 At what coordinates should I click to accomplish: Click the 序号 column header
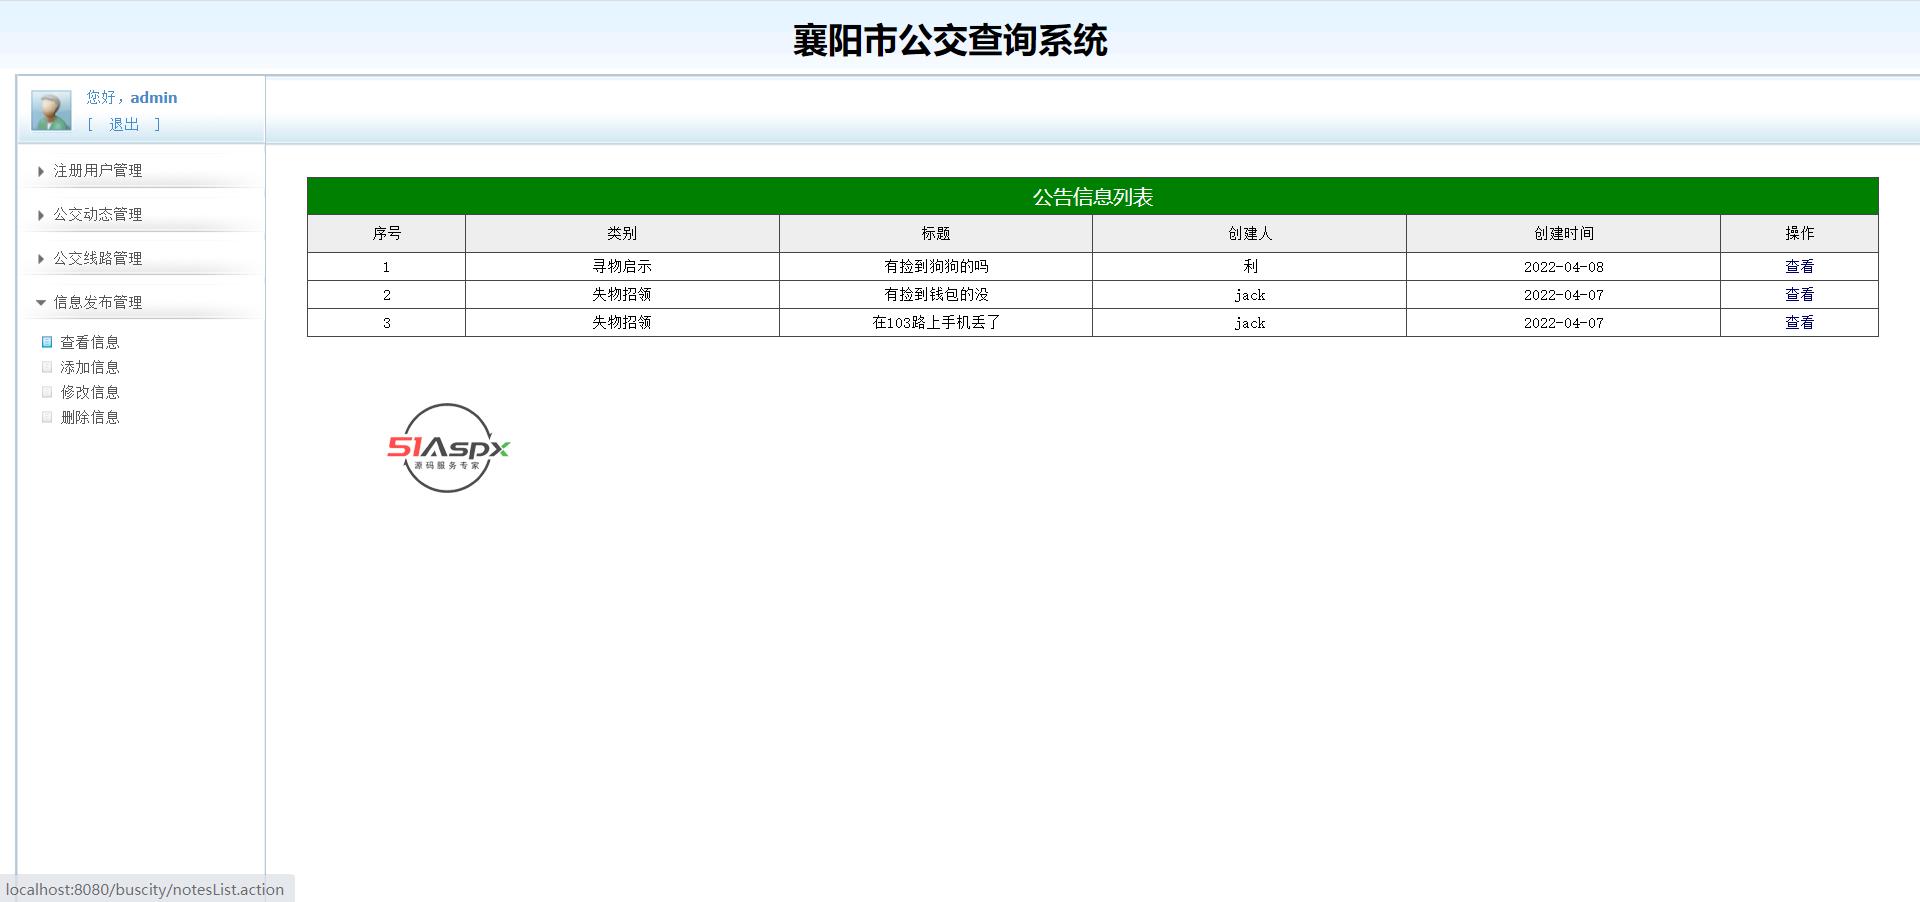(386, 234)
